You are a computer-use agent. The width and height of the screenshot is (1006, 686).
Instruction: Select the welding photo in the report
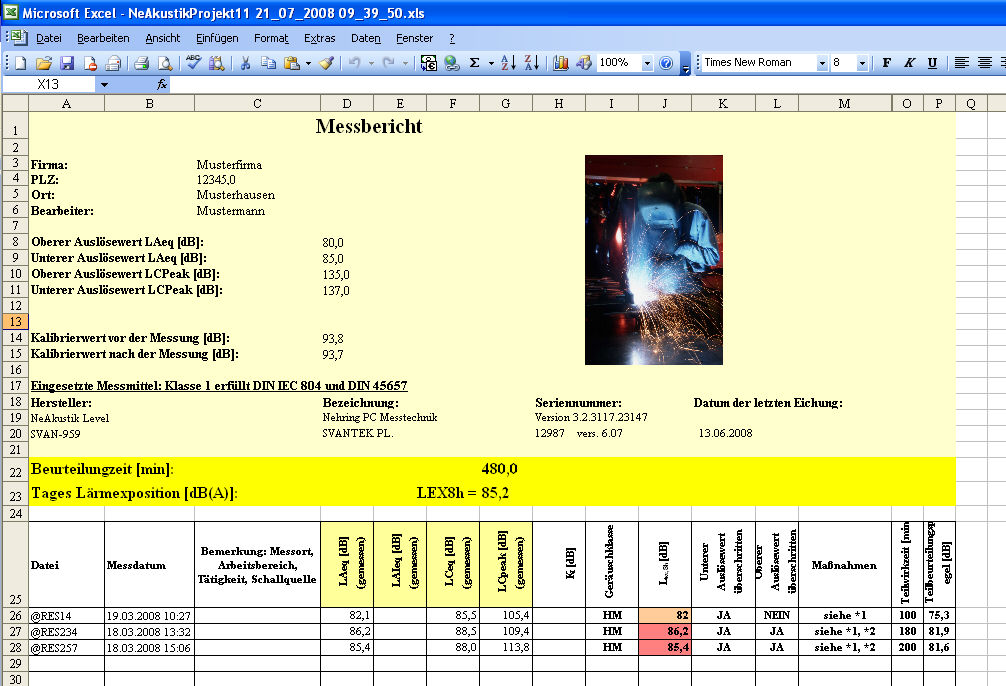pyautogui.click(x=653, y=259)
